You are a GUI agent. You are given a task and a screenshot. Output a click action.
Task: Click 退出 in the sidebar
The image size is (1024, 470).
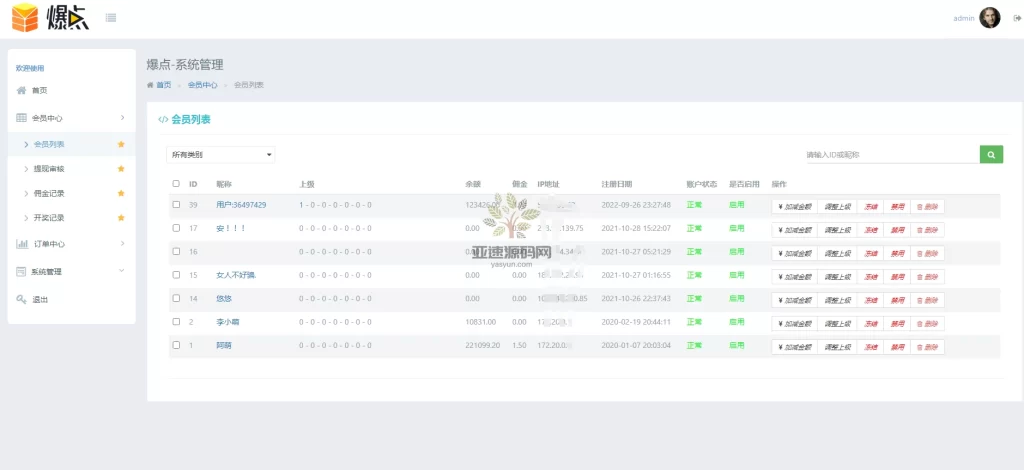71,300
